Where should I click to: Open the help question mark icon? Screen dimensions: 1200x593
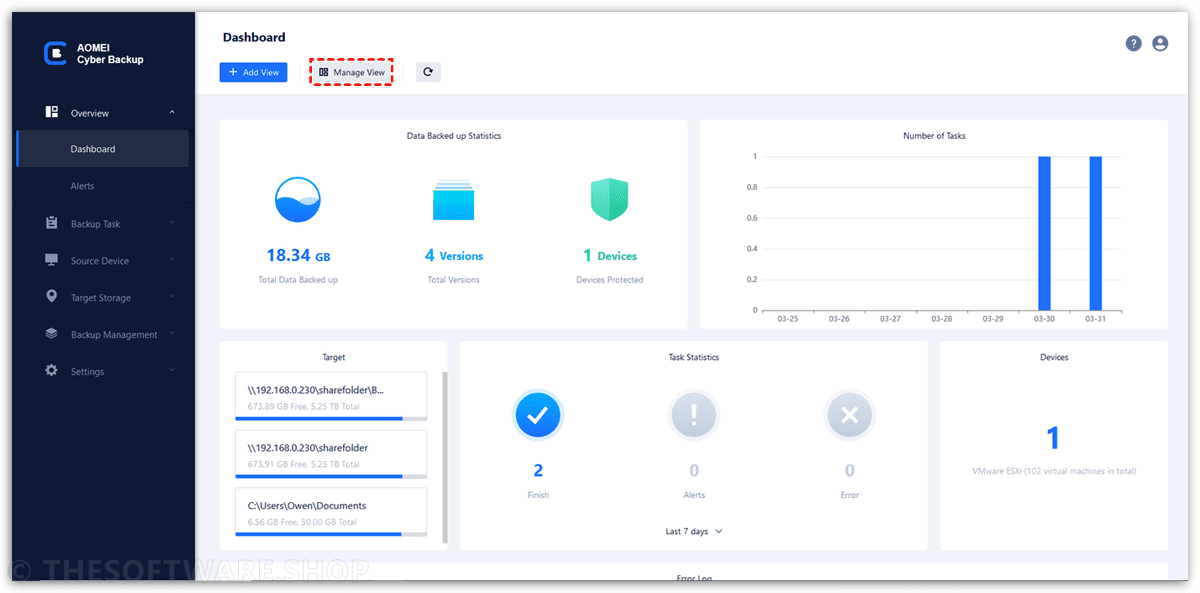coord(1133,43)
